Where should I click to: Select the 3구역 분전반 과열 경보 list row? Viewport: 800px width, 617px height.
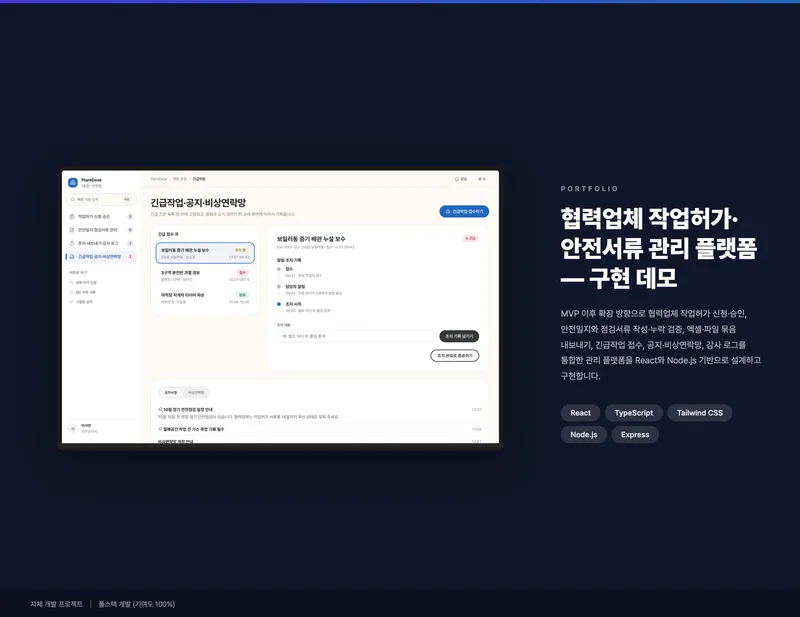205,276
